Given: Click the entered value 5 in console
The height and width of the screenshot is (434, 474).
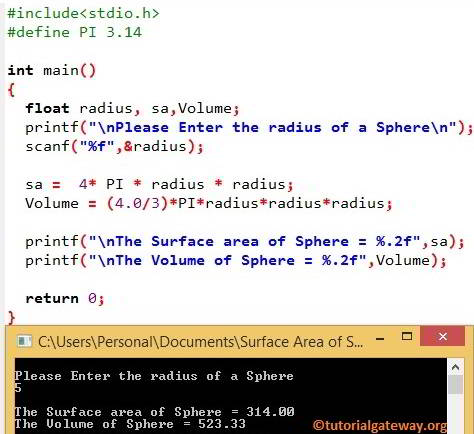Looking at the screenshot, I should [18, 388].
